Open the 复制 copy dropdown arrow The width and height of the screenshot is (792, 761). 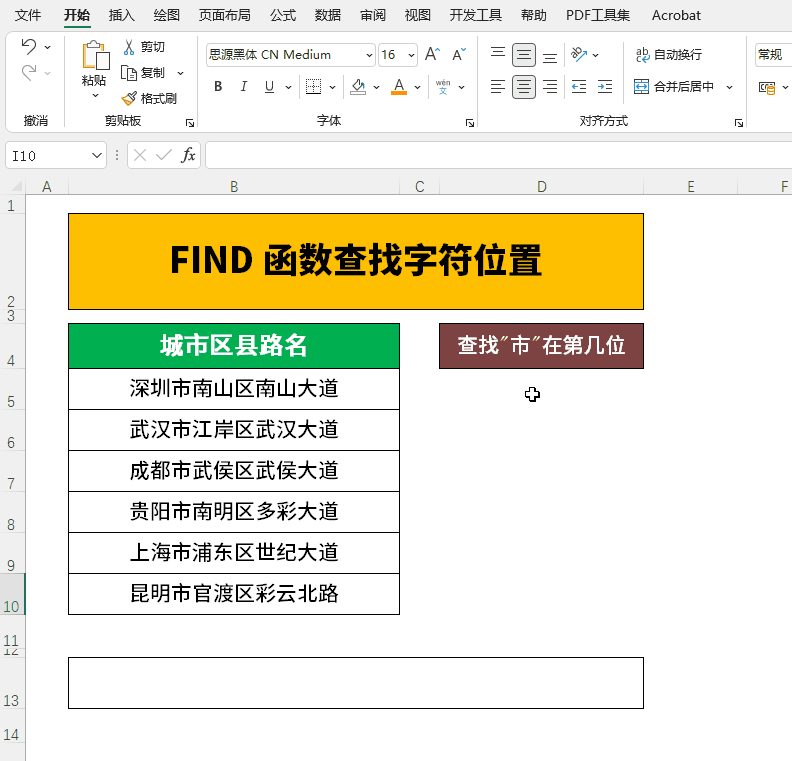click(x=180, y=73)
